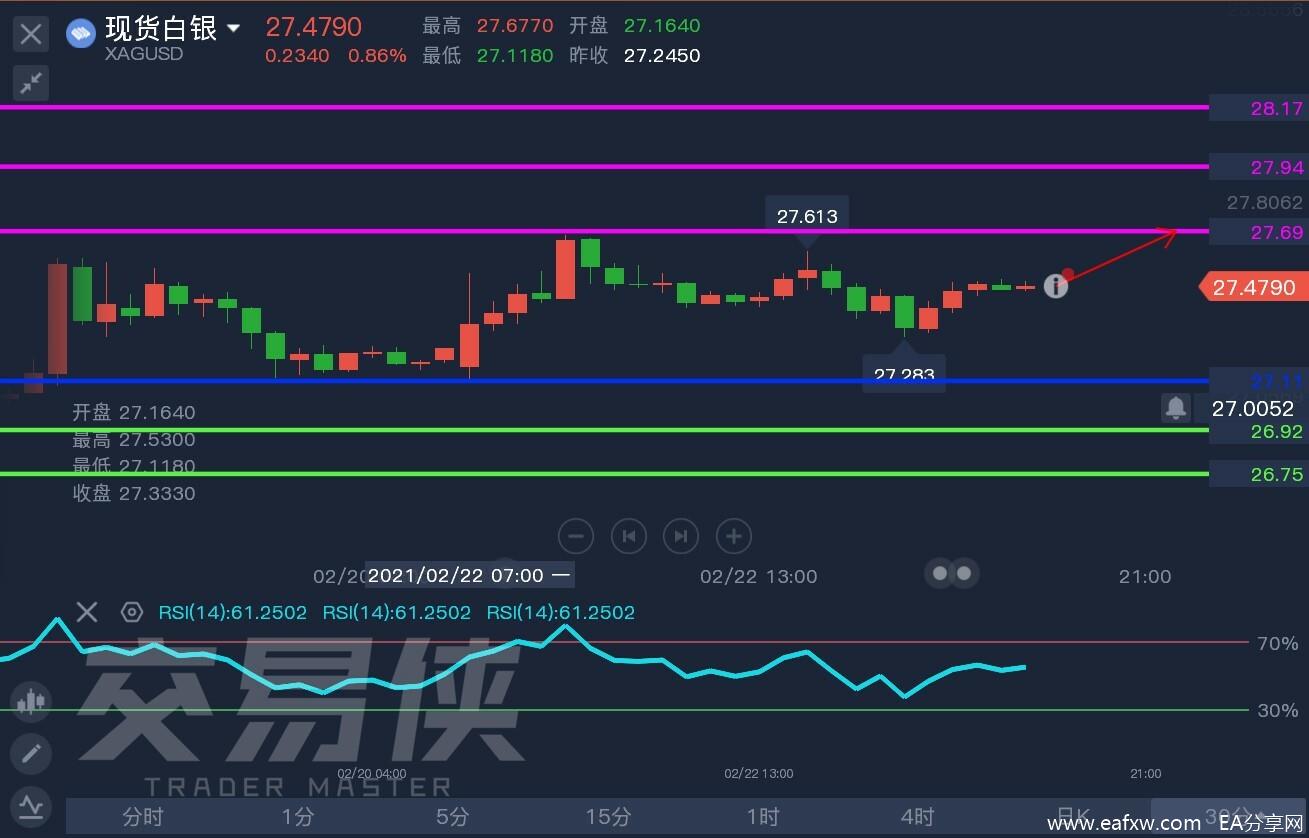Click the crosshair date label 2021/02/22 07:00
Viewport: 1309px width, 838px height.
(468, 575)
